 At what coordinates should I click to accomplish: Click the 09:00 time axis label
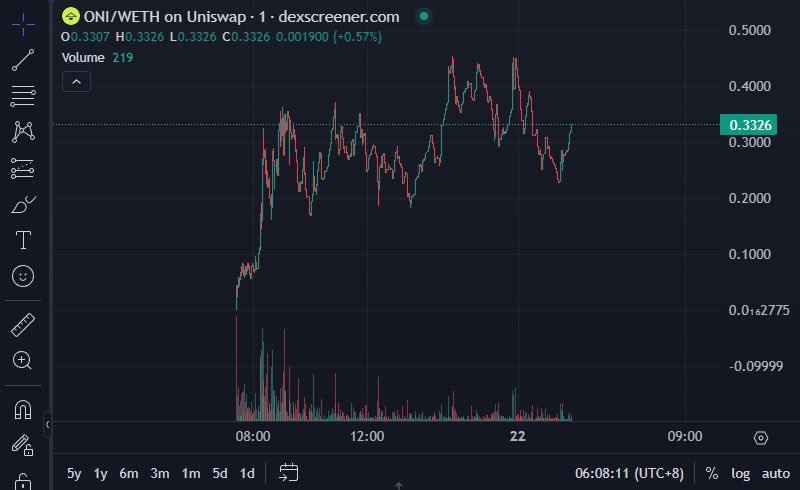tap(685, 436)
